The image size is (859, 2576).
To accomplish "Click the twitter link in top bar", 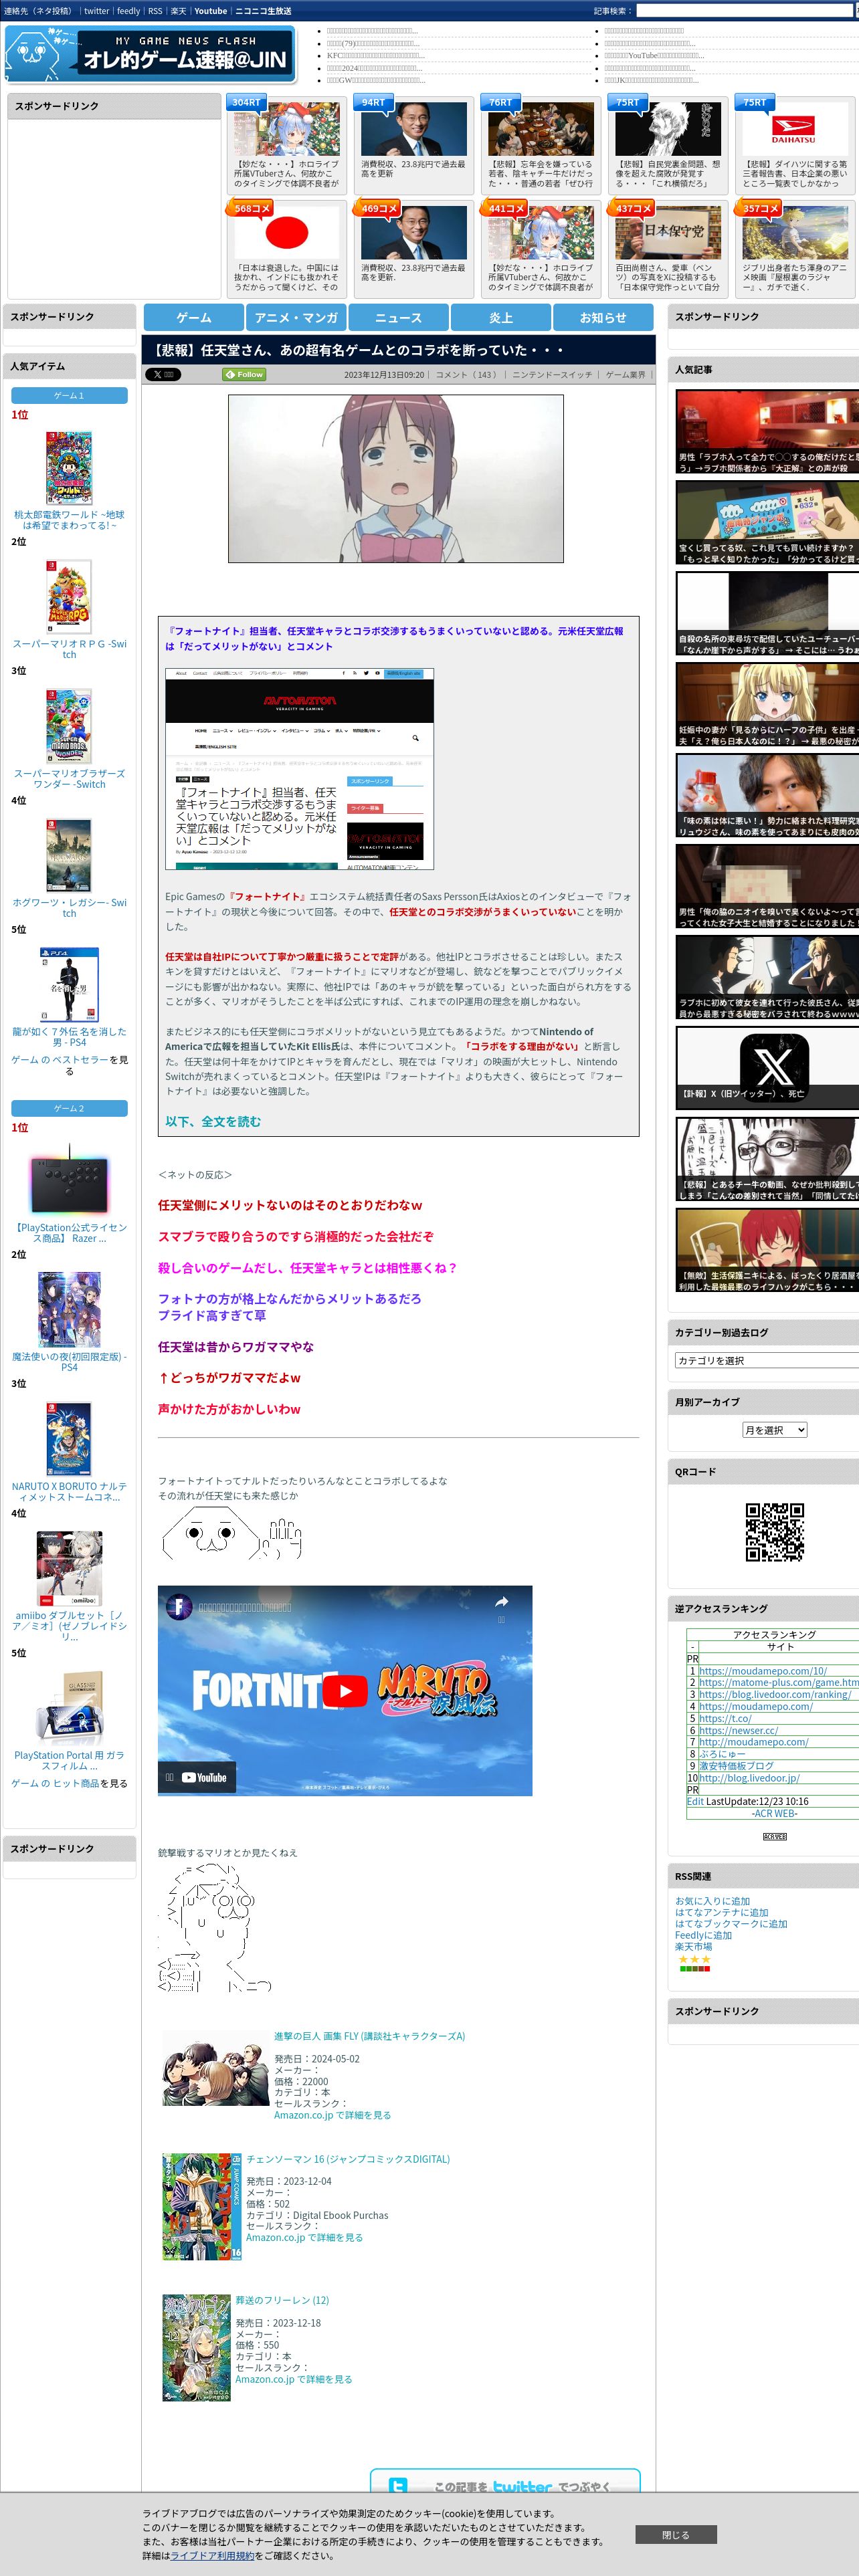I will [x=96, y=11].
